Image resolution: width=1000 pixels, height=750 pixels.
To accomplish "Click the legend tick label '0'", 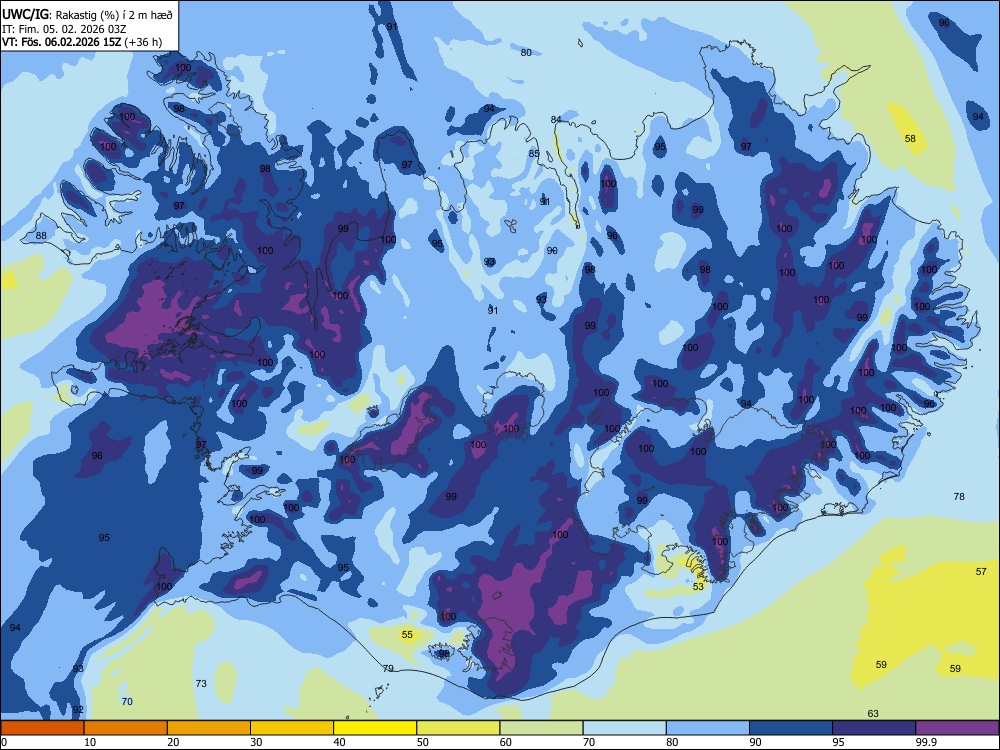I will point(4,742).
